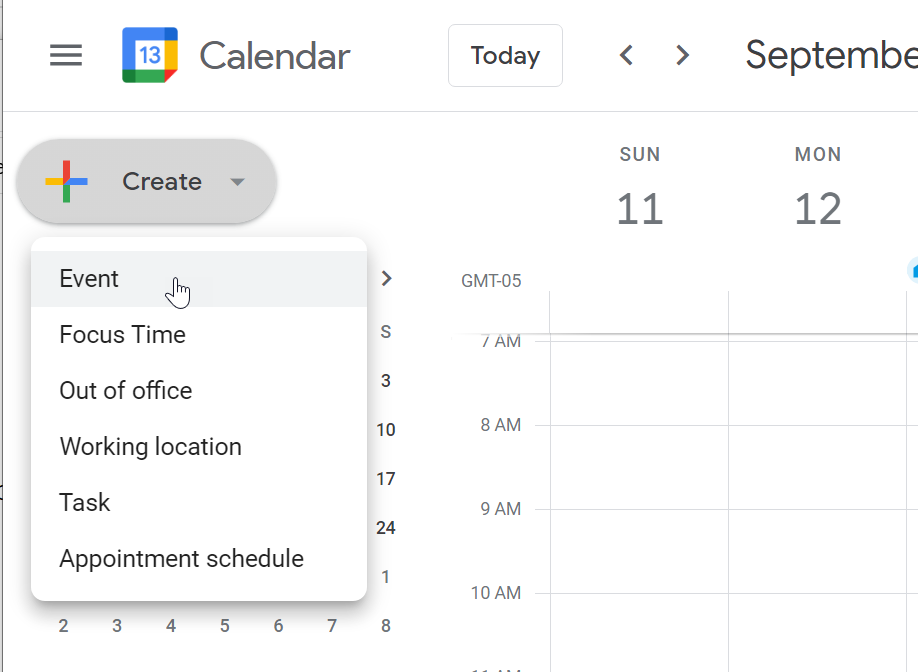Select Out of office option

click(x=125, y=391)
